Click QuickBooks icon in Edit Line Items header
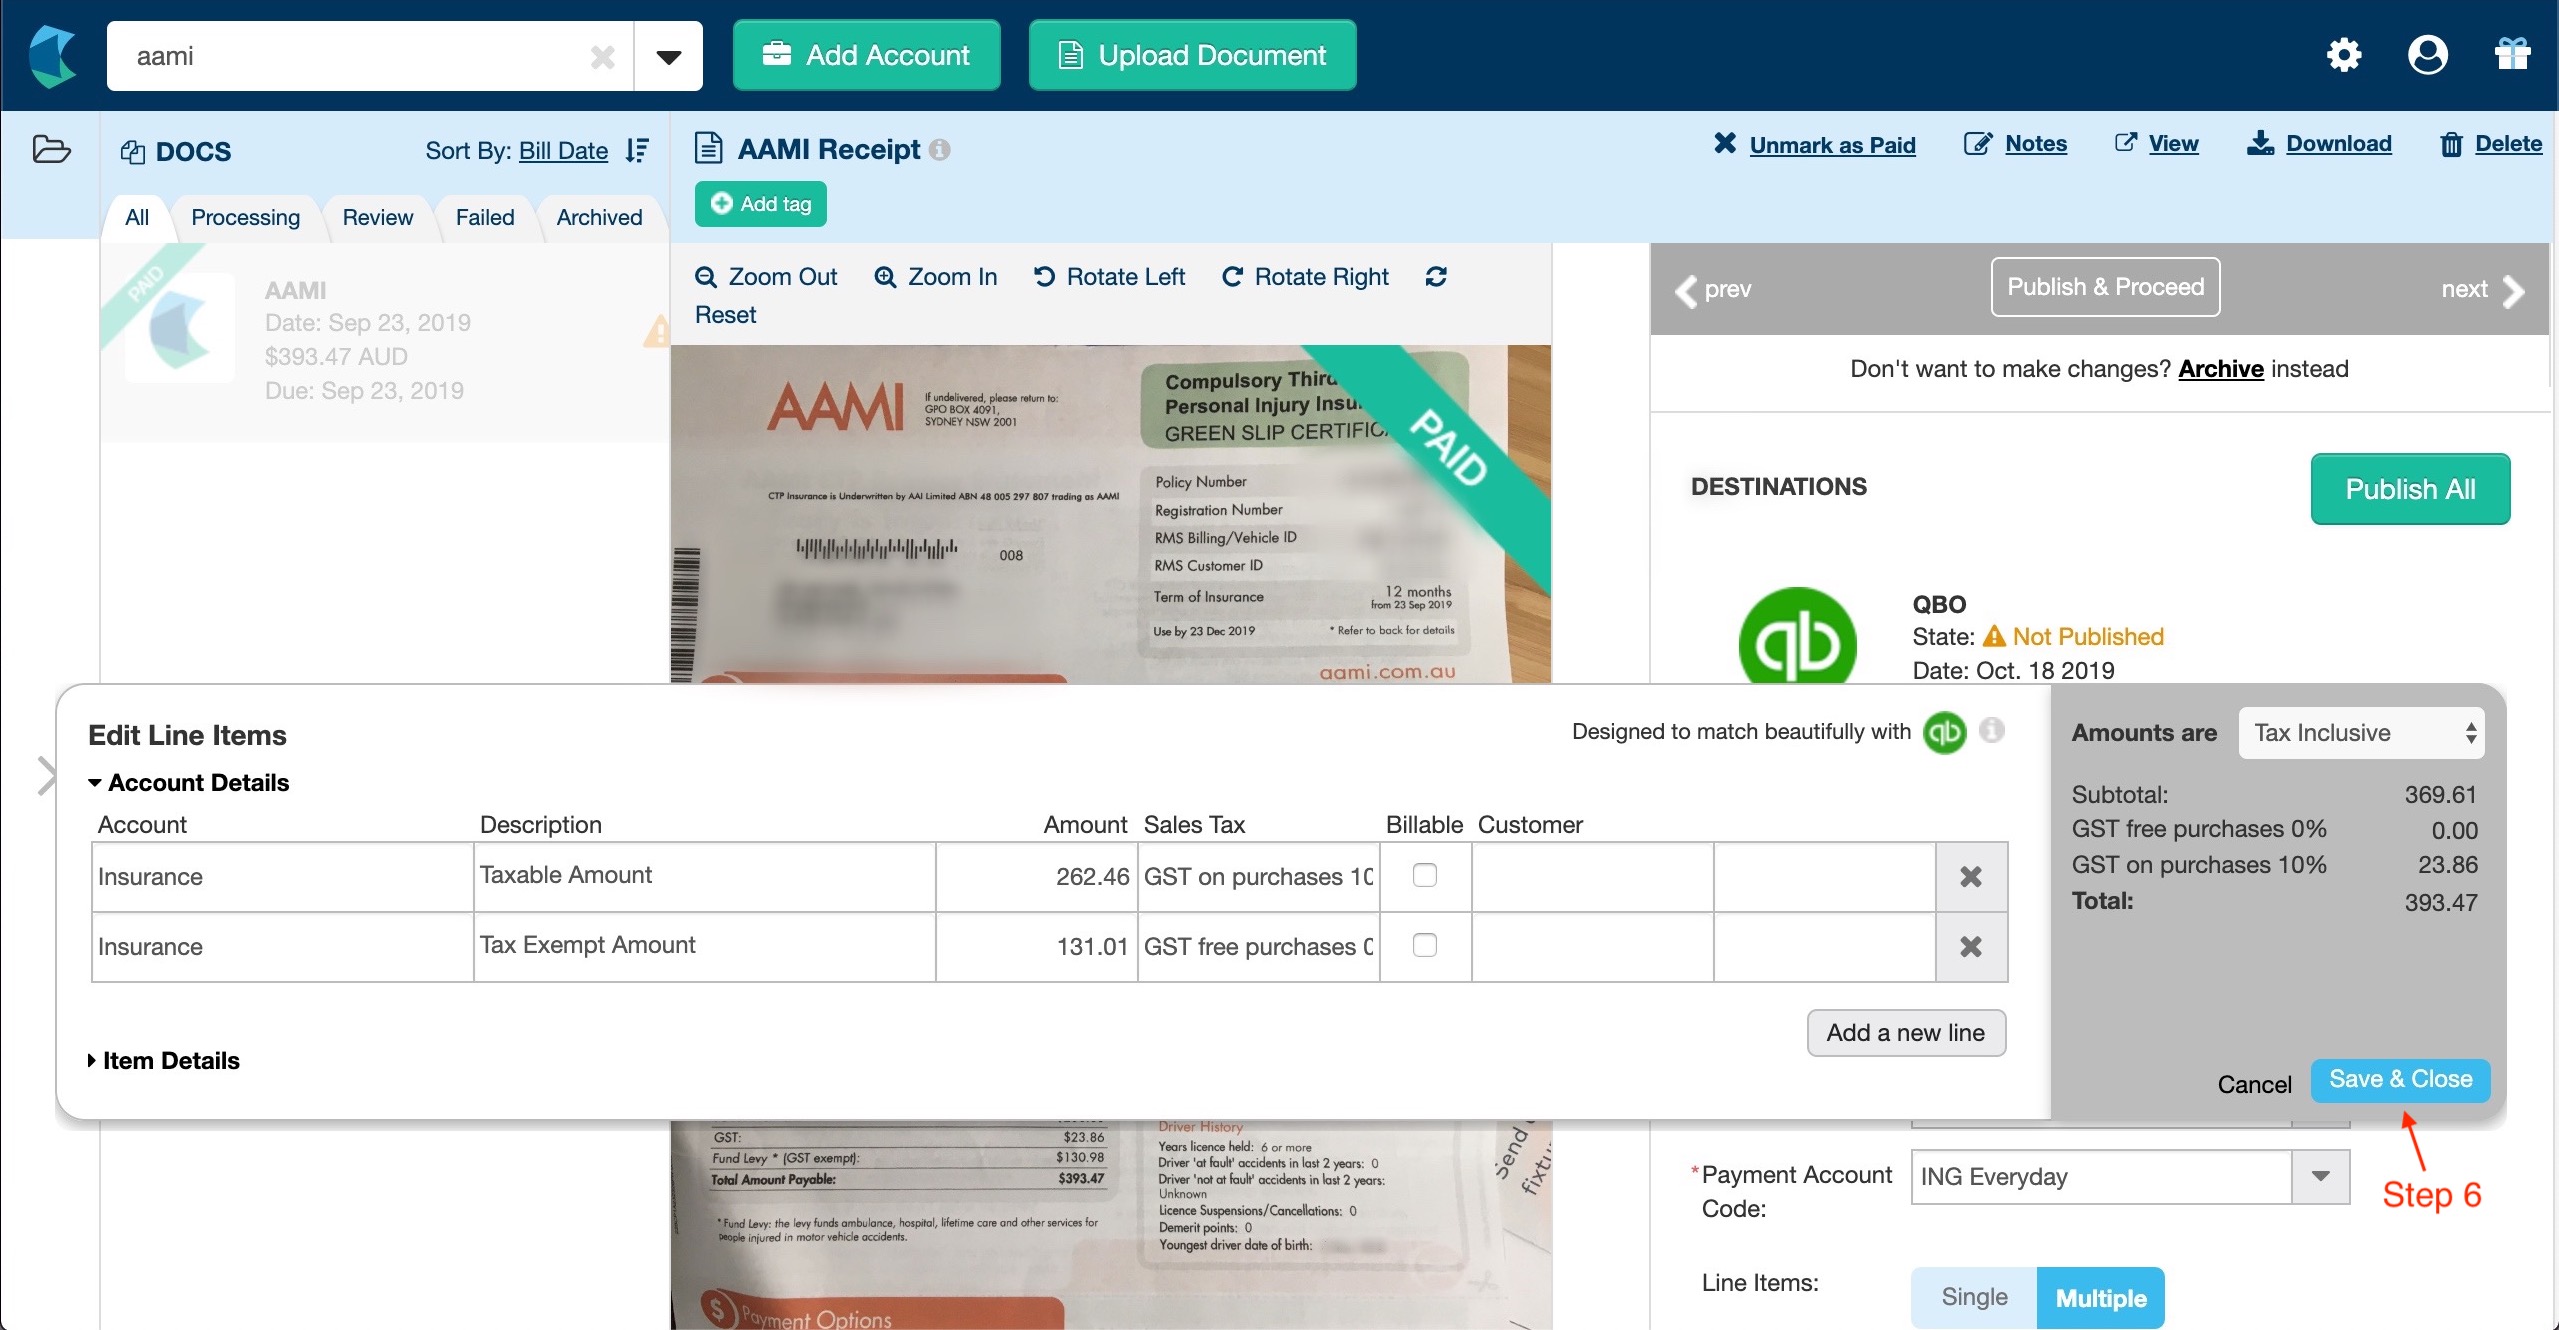This screenshot has height=1330, width=2559. (1944, 733)
